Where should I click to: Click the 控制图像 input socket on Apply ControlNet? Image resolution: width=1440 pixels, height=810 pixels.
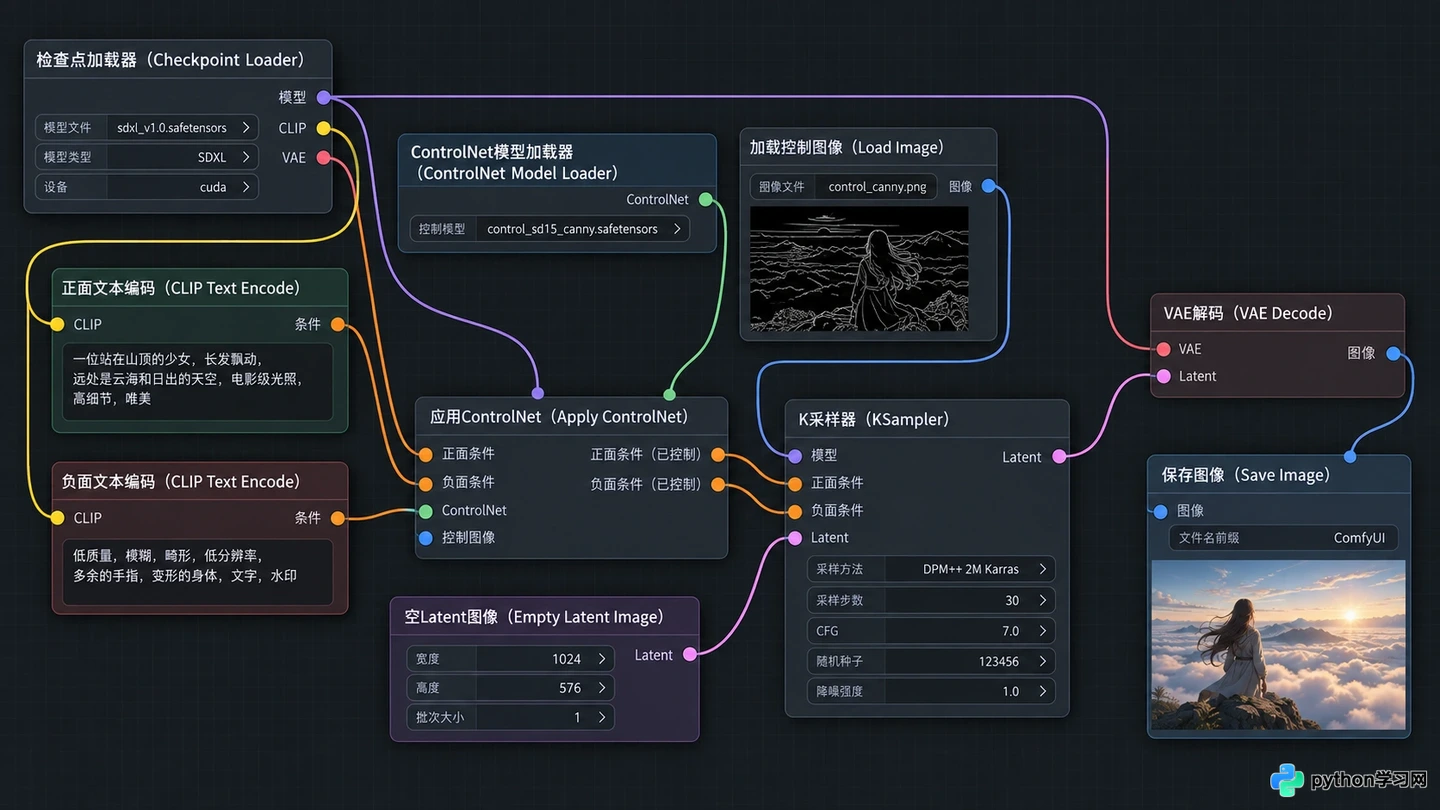point(426,538)
